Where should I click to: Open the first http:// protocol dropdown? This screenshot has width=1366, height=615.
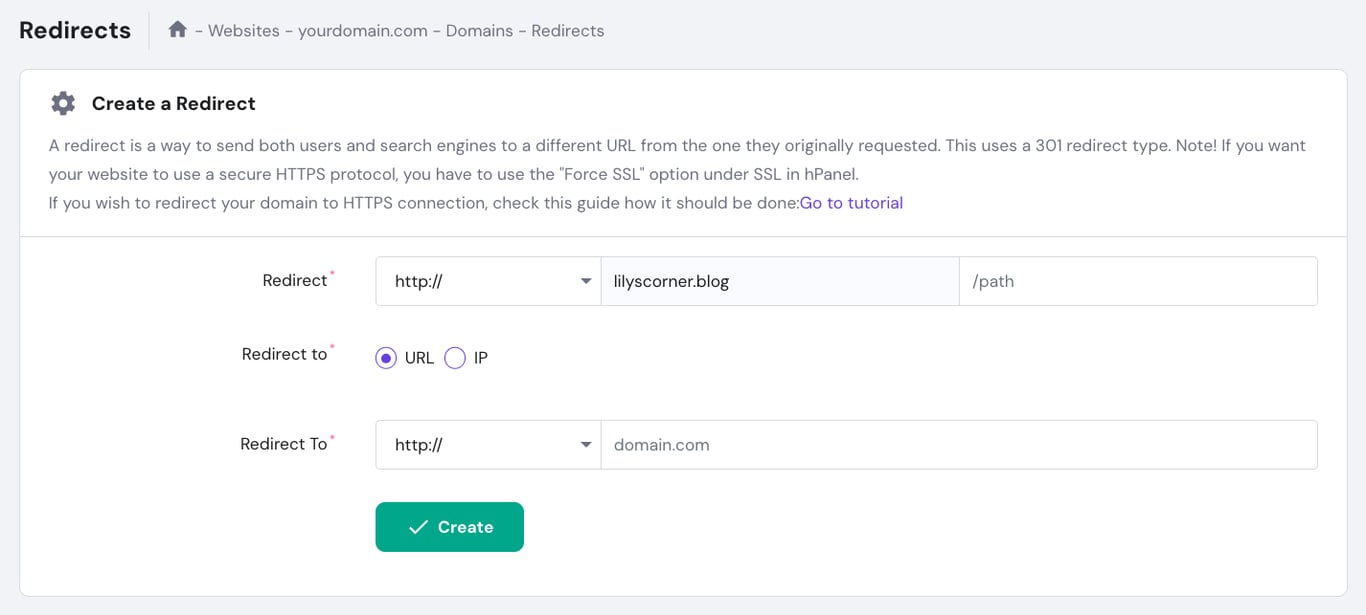tap(488, 281)
